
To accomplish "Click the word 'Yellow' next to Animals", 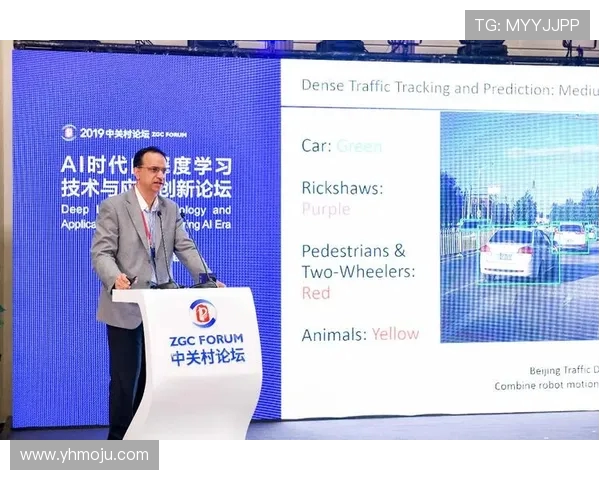I will click(396, 334).
